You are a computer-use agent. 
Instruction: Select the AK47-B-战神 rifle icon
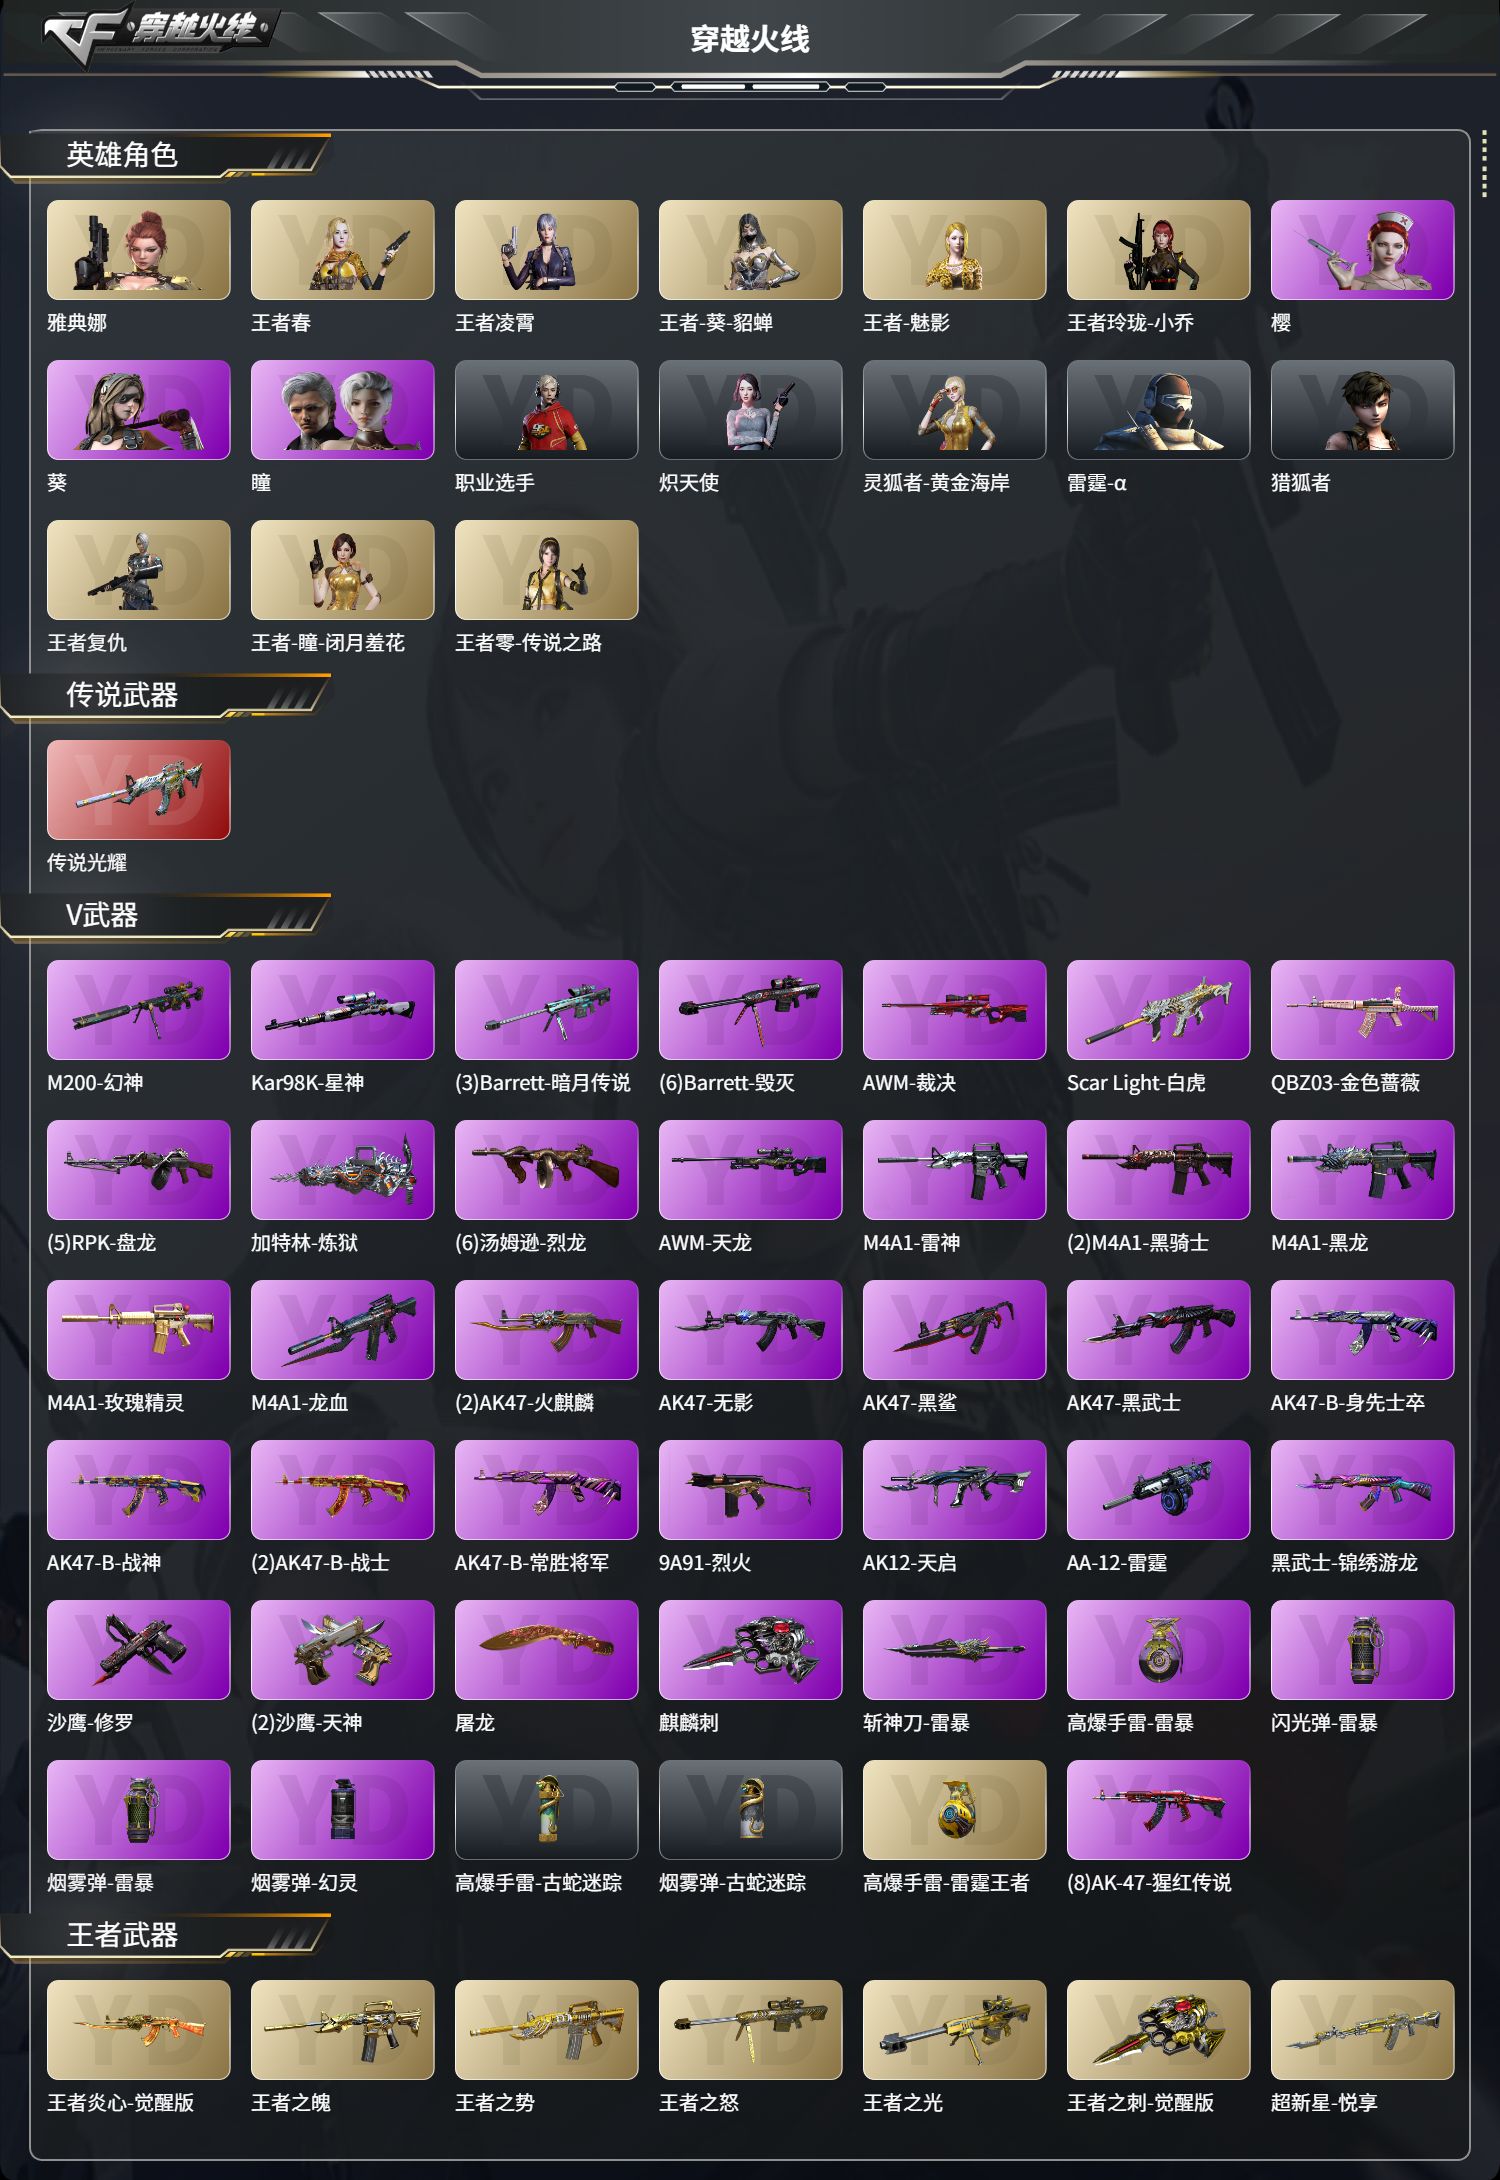[138, 1490]
